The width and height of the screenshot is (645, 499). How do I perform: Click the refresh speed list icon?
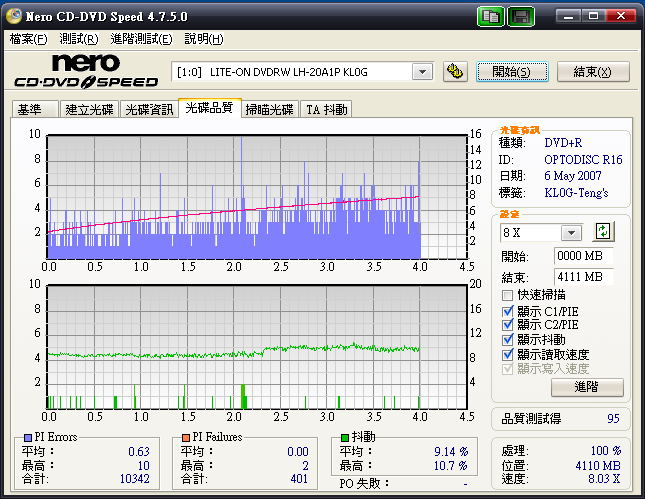603,232
